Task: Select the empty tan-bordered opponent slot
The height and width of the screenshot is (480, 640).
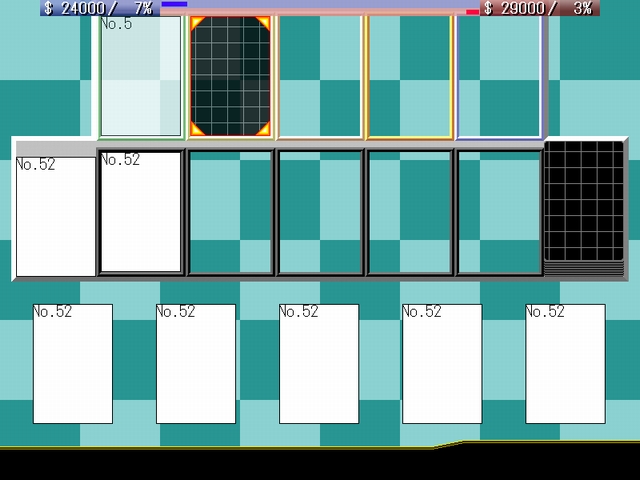Action: click(320, 77)
